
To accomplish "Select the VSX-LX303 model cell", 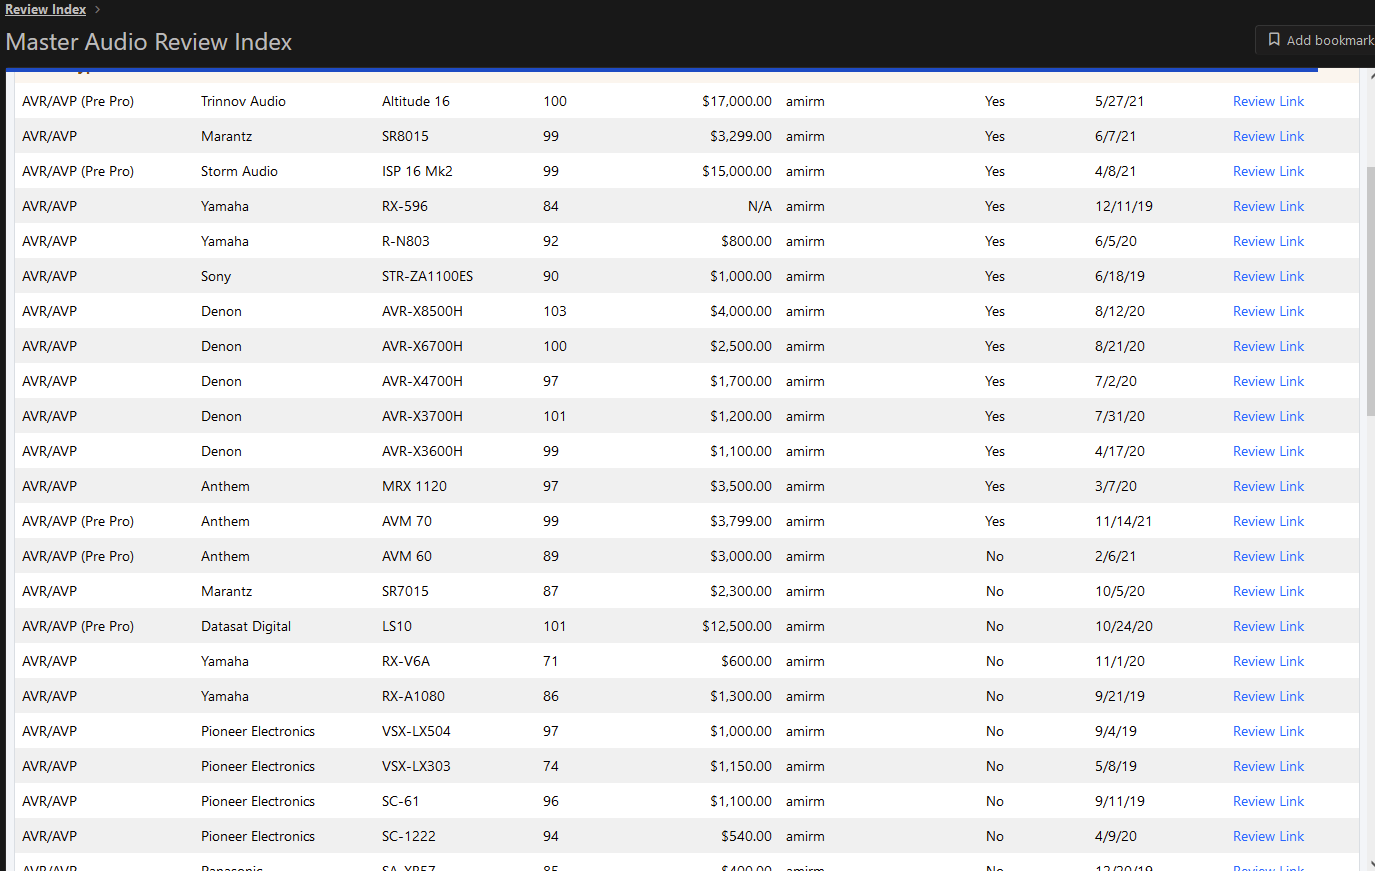I will coord(416,766).
